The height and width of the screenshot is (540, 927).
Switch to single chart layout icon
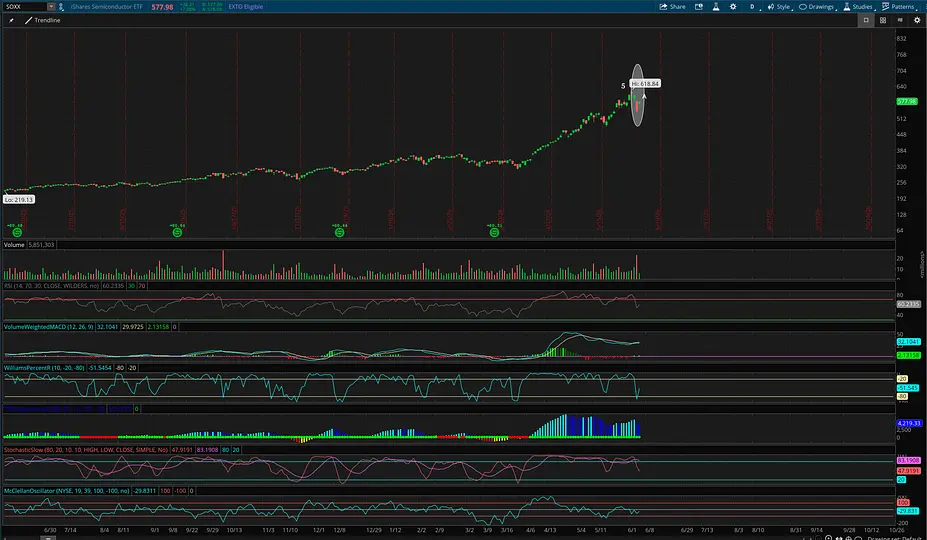[866, 20]
